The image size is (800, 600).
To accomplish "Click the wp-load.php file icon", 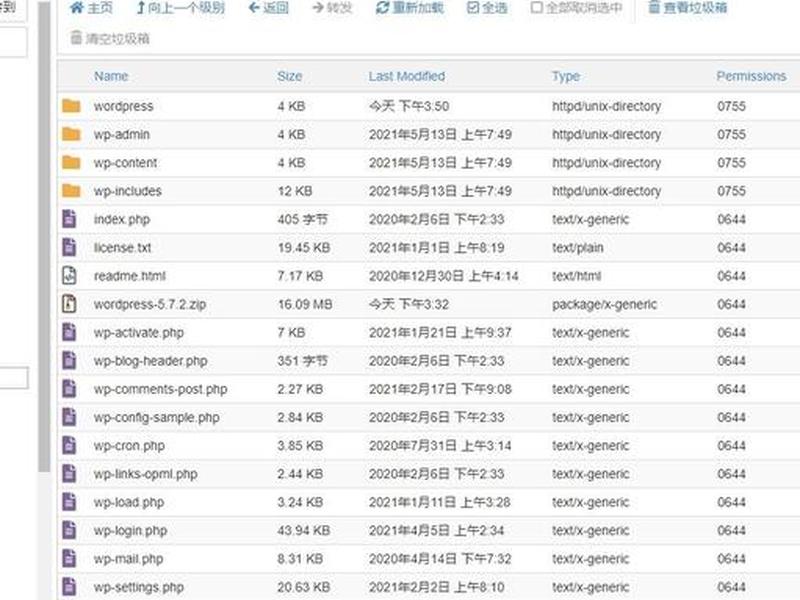I will tap(69, 503).
